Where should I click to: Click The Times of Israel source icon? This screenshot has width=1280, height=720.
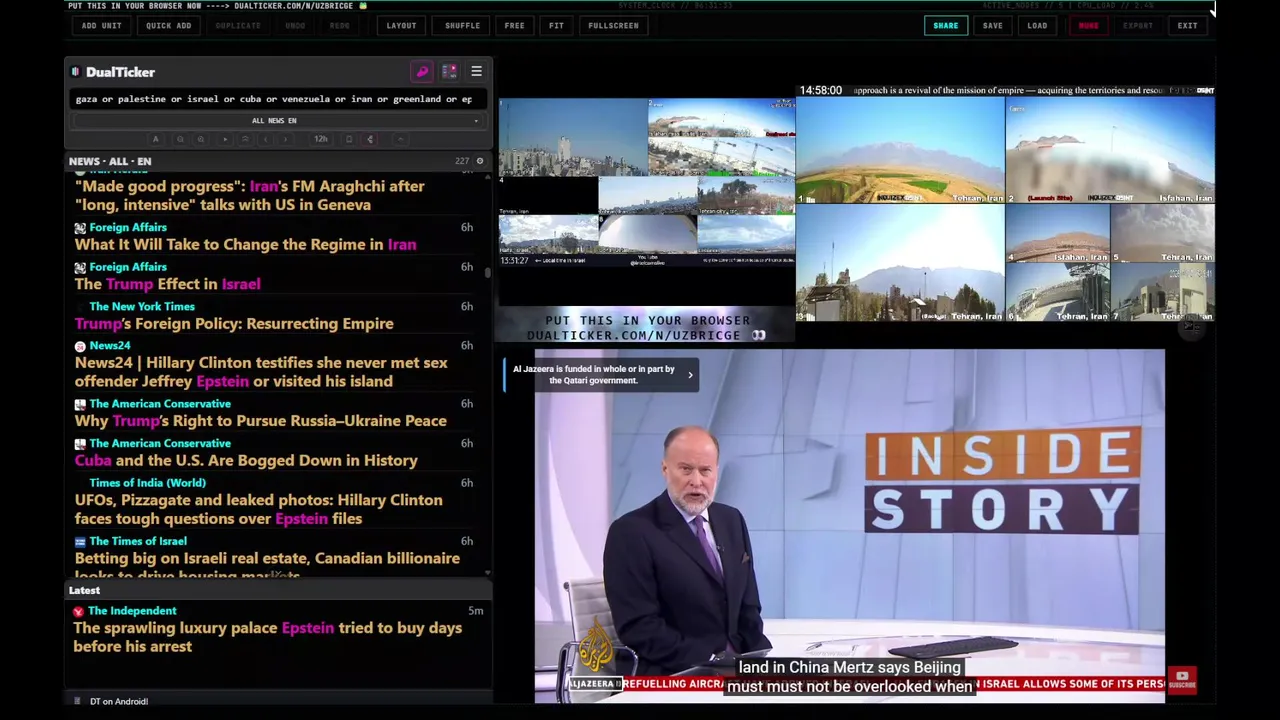(x=80, y=541)
